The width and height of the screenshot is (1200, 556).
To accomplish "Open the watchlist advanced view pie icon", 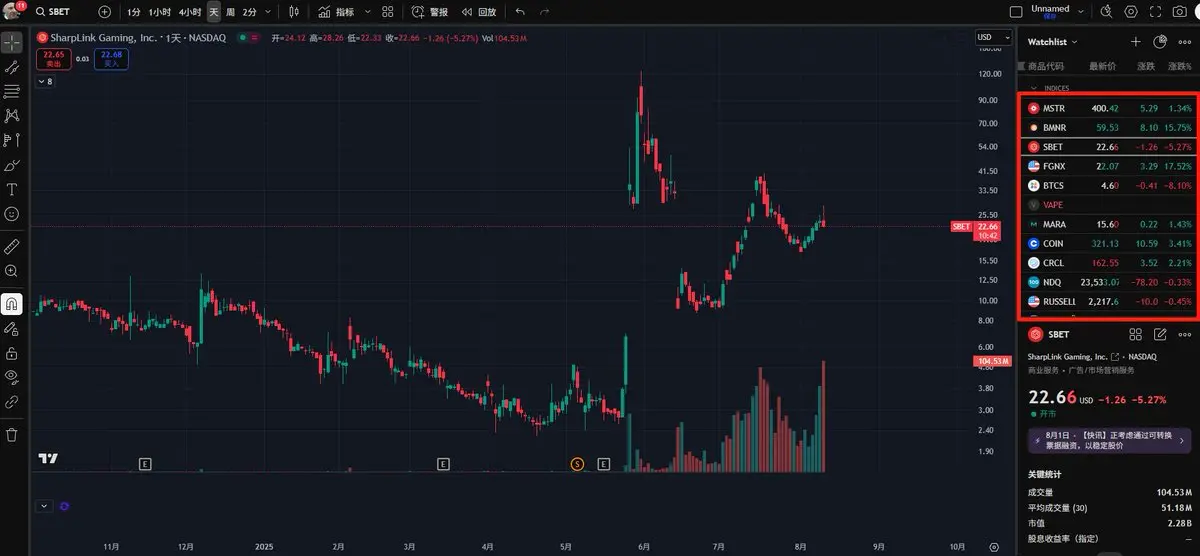I will click(1160, 42).
